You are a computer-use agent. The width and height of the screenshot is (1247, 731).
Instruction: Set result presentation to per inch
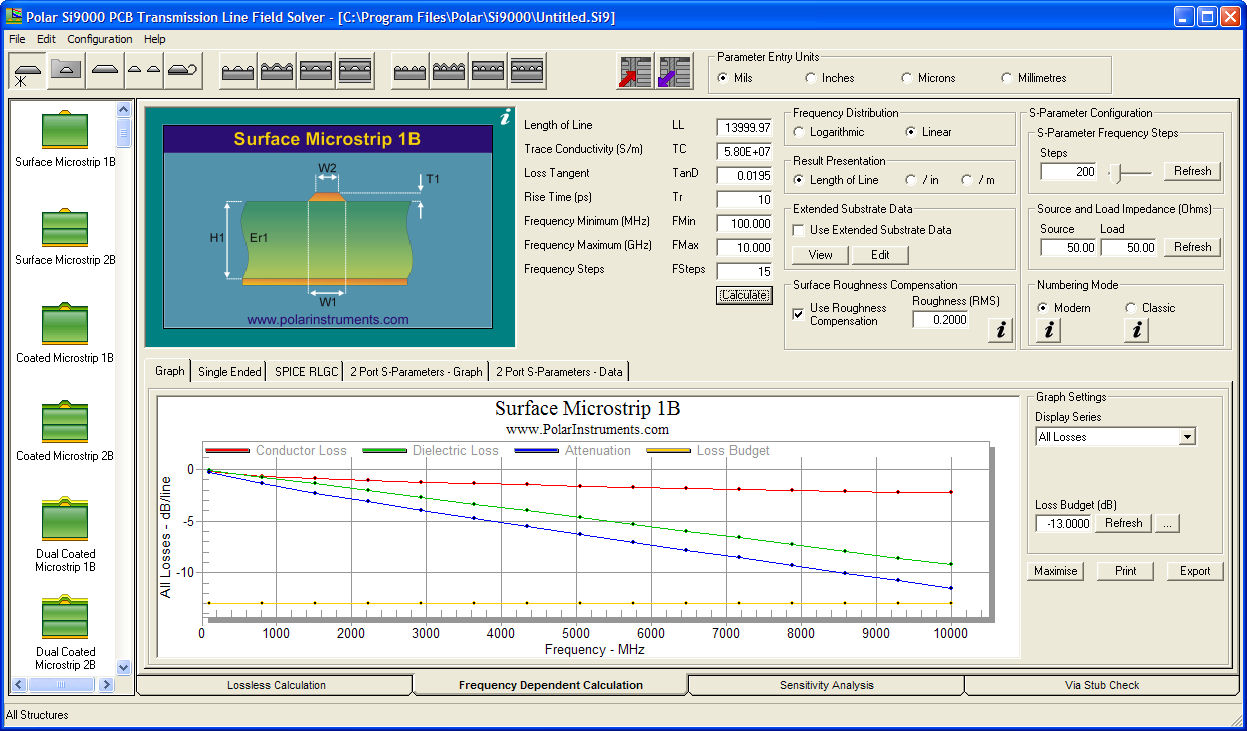pyautogui.click(x=911, y=180)
